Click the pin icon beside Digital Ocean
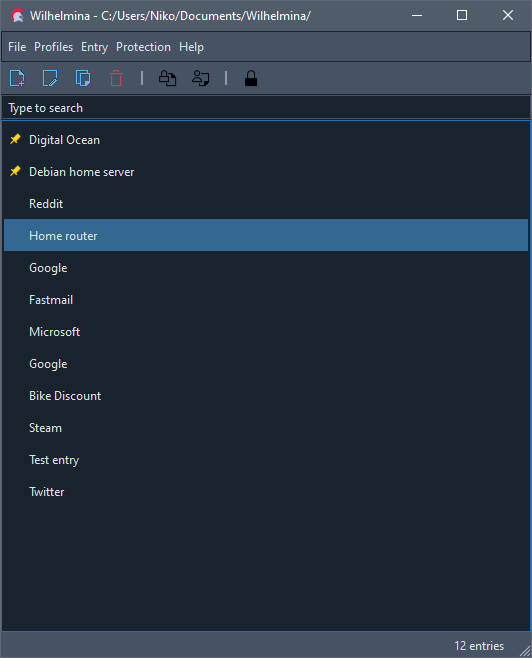This screenshot has width=532, height=658. [15, 139]
